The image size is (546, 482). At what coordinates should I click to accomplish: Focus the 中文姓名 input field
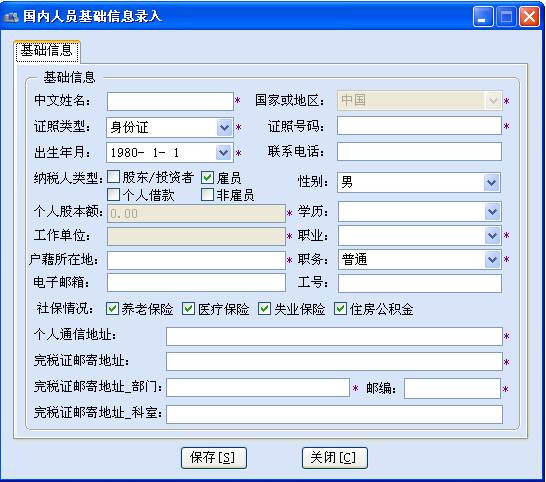click(x=170, y=101)
